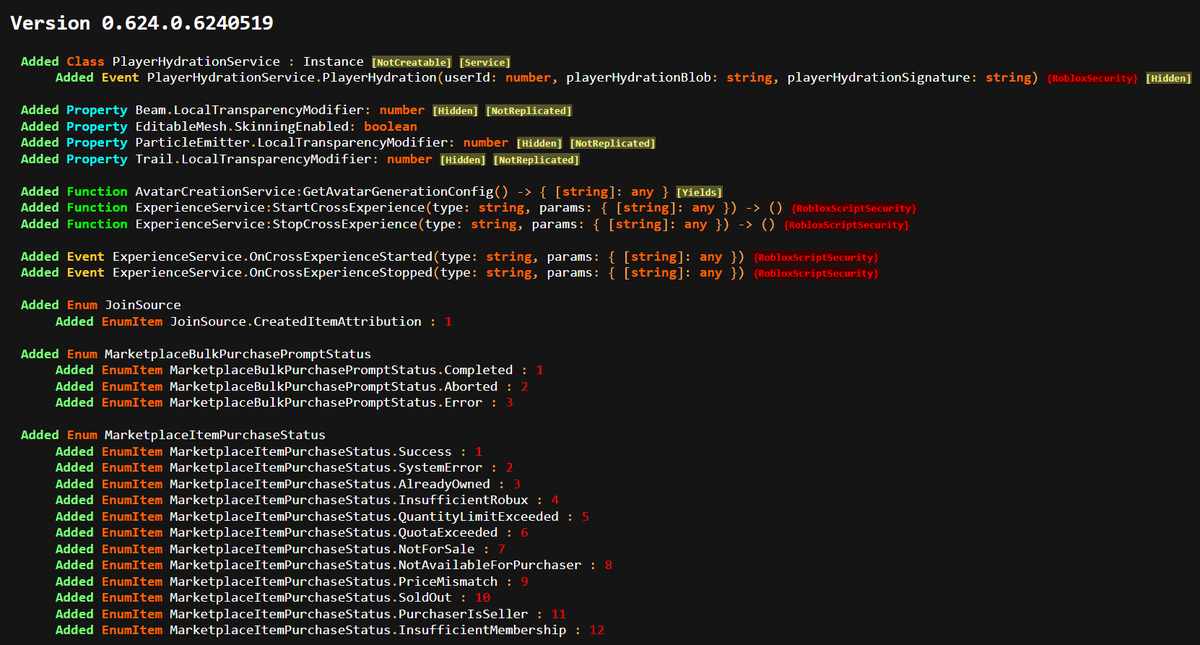This screenshot has height=645, width=1200.
Task: Click the boolean type of SkinningEnabled
Action: point(390,126)
